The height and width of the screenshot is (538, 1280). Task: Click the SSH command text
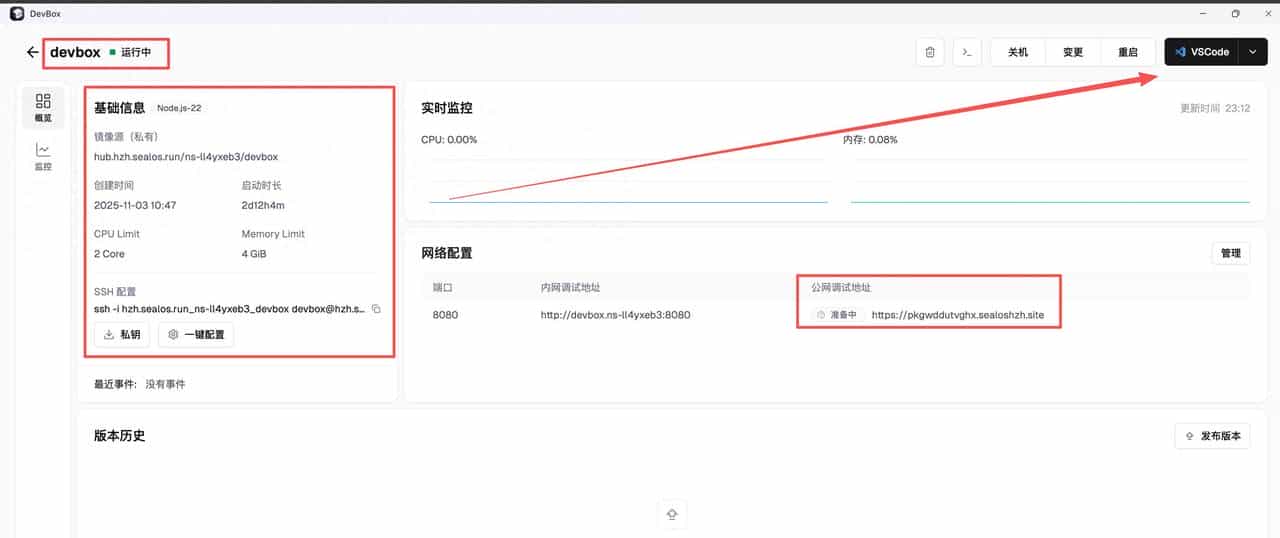pyautogui.click(x=230, y=309)
